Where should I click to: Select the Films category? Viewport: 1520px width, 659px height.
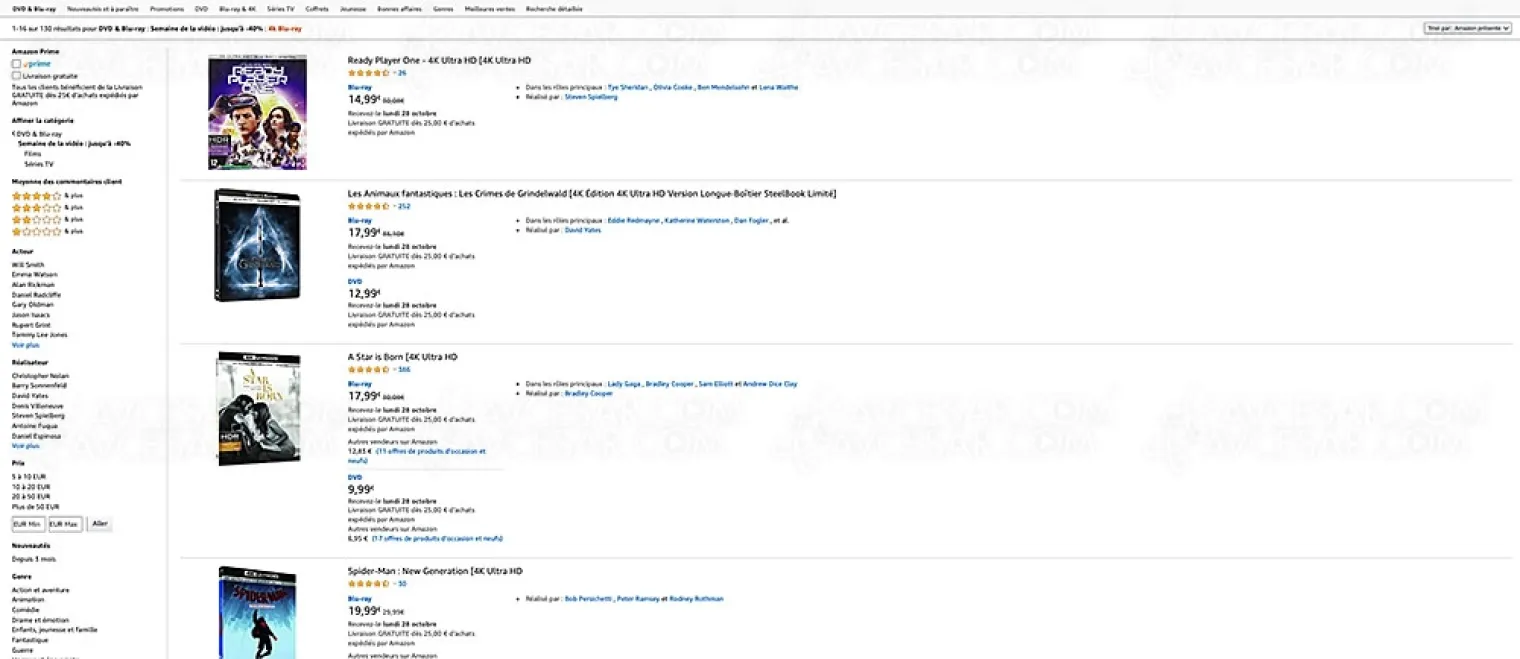tap(32, 154)
